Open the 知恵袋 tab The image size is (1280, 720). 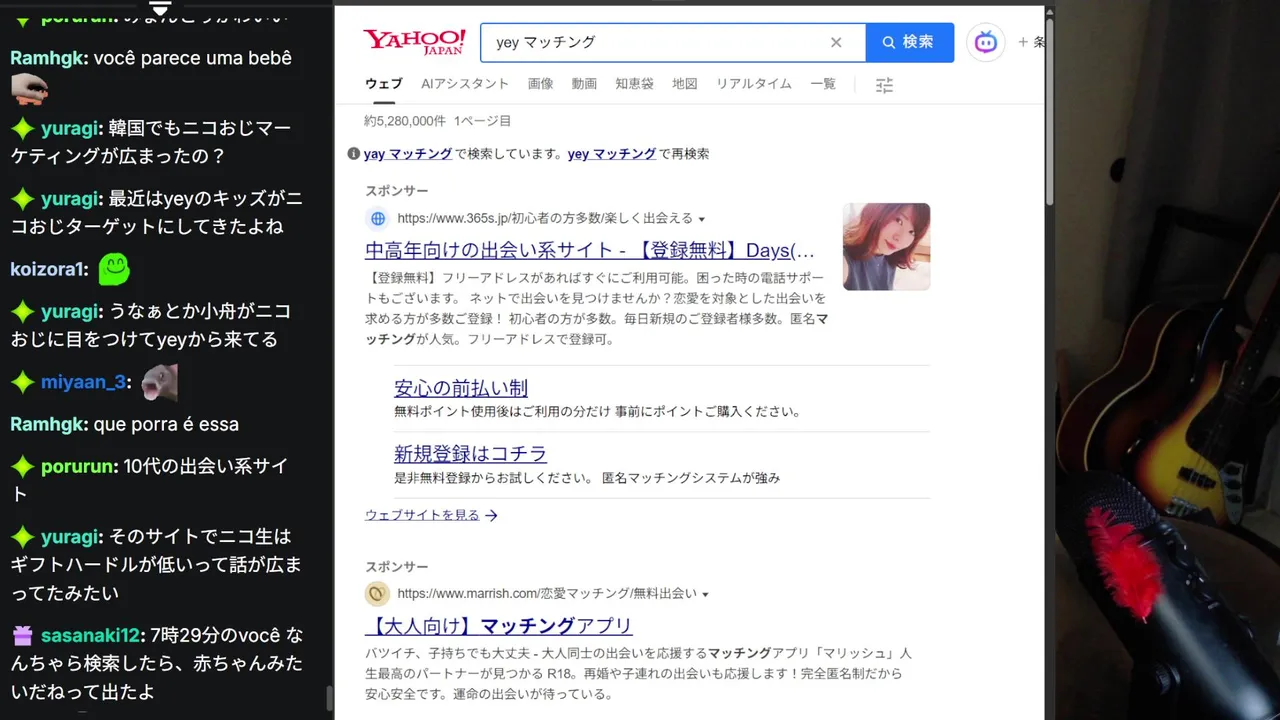click(x=634, y=84)
